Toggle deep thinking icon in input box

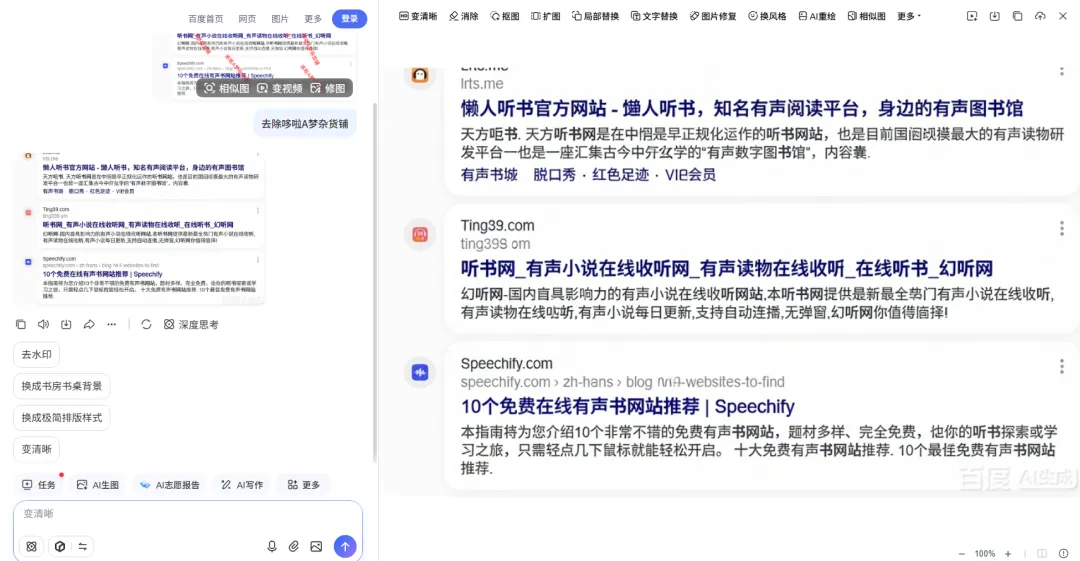[32, 547]
